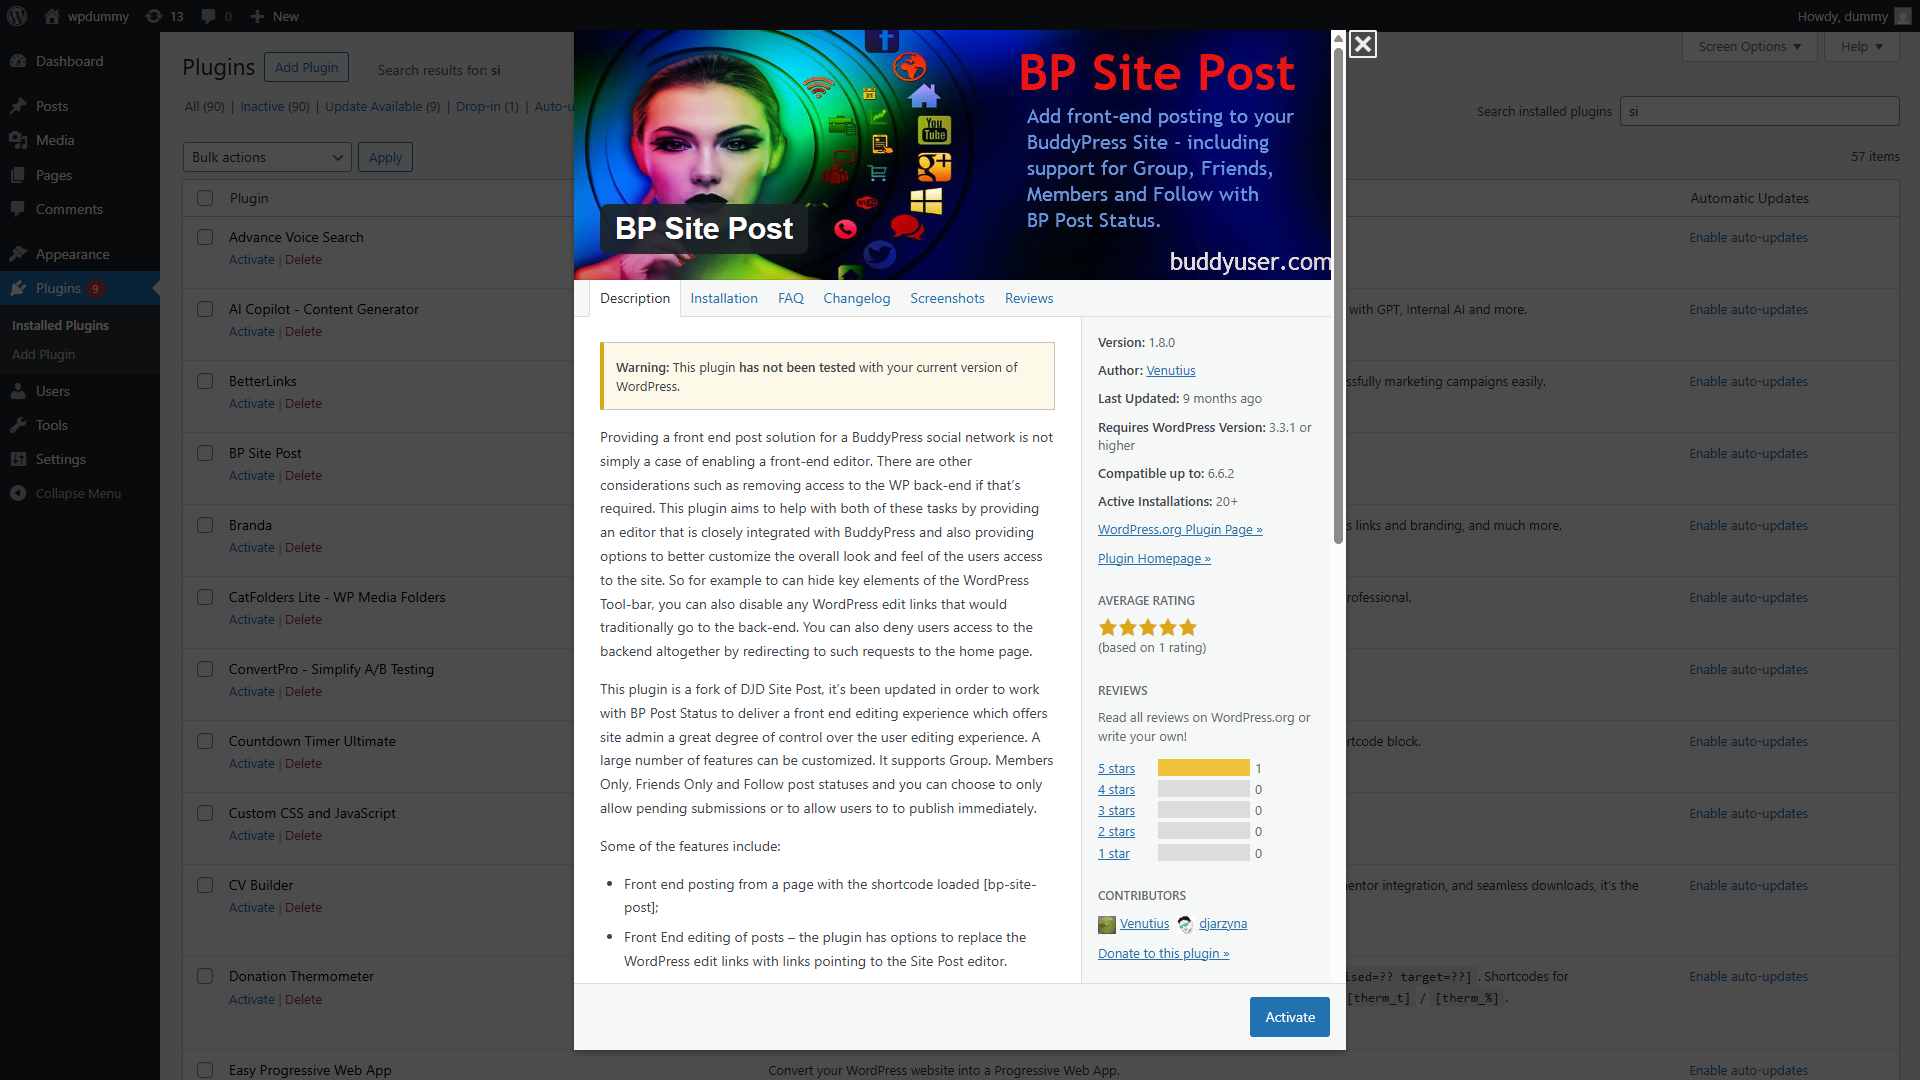The image size is (1920, 1080).
Task: Activate the Branda plugin
Action: click(251, 548)
